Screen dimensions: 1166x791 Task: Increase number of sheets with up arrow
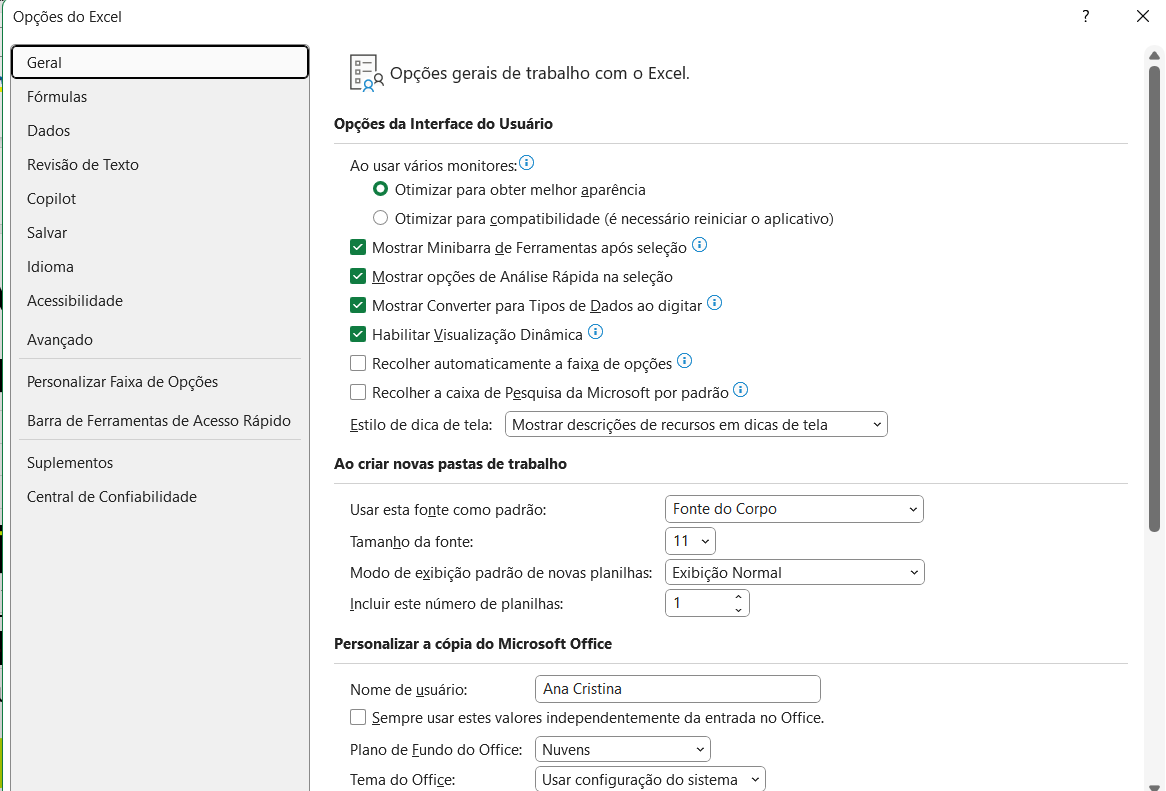(738, 597)
